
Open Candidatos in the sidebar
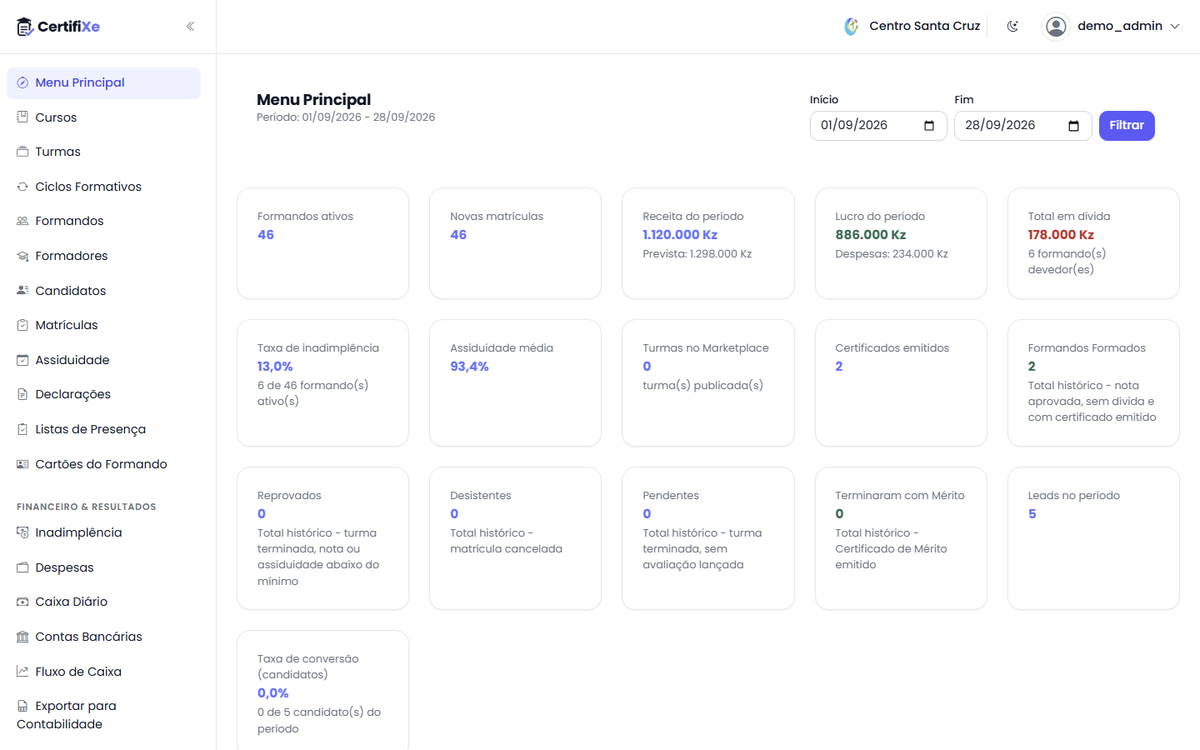click(x=104, y=291)
